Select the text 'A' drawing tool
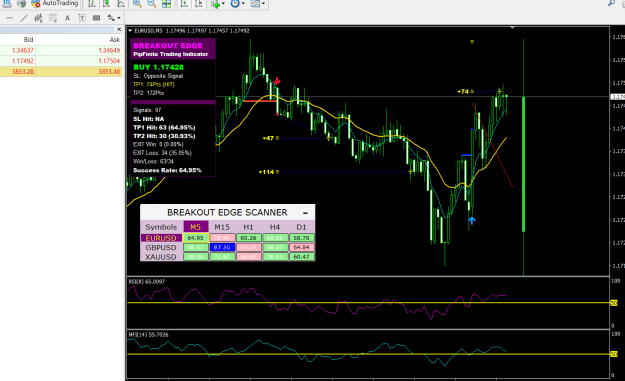This screenshot has height=381, width=625. pos(67,18)
